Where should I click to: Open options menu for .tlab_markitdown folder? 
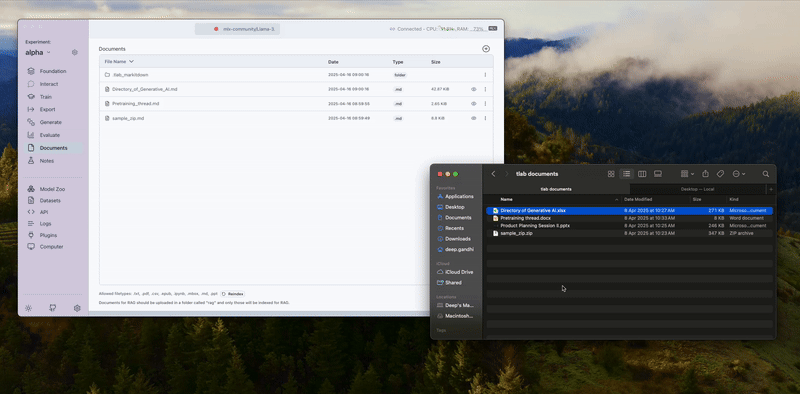tap(485, 75)
